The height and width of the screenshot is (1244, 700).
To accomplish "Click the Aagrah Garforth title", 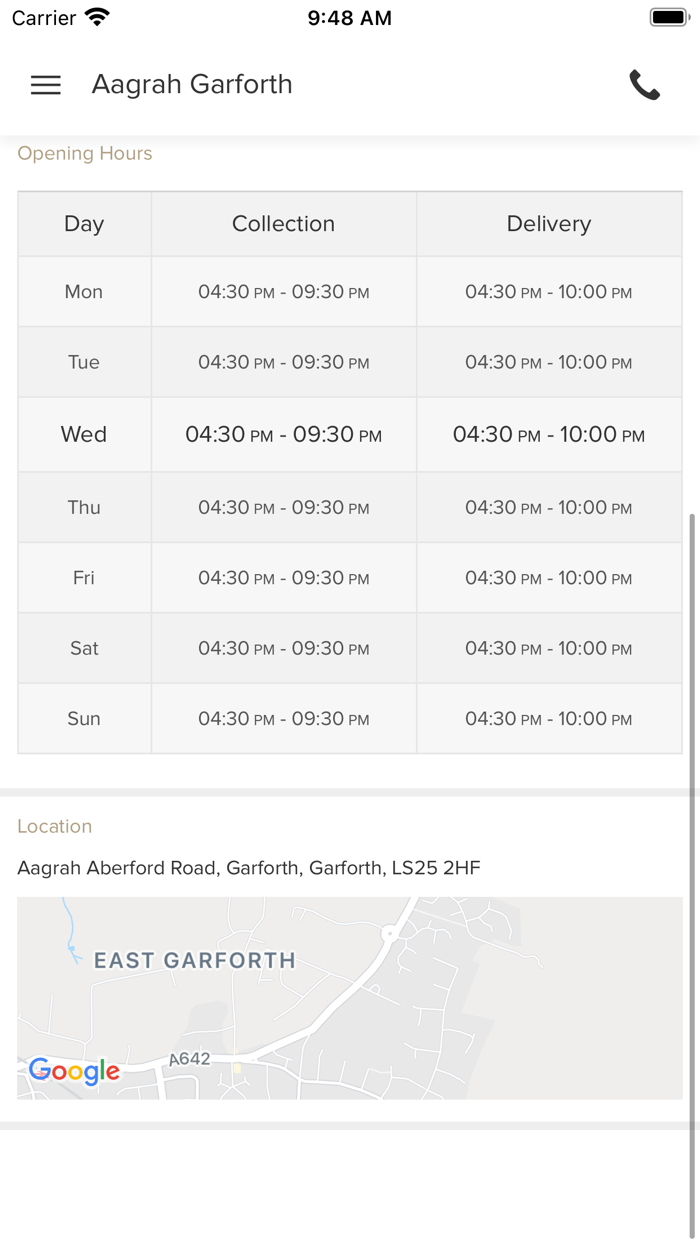I will [192, 84].
